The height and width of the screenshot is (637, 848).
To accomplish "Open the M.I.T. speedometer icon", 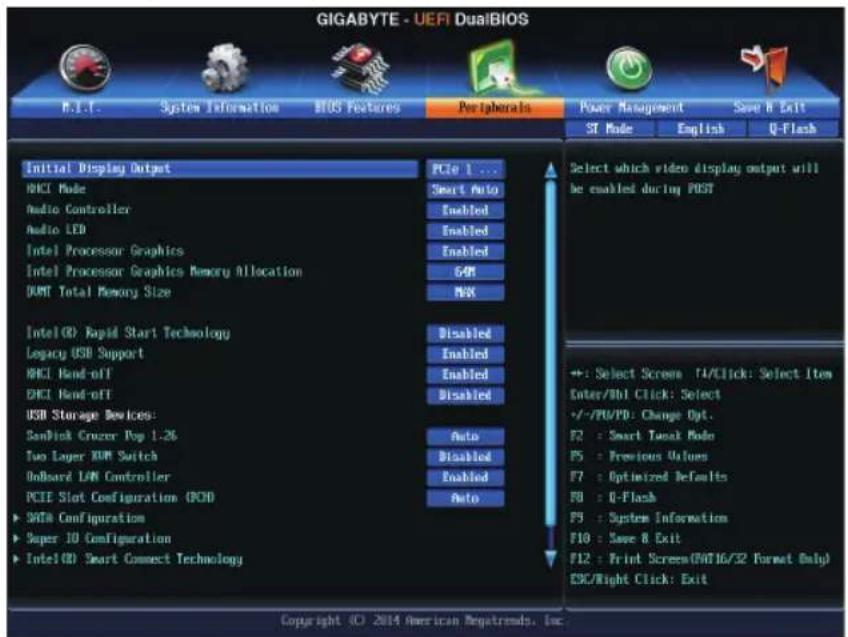I will pyautogui.click(x=85, y=68).
